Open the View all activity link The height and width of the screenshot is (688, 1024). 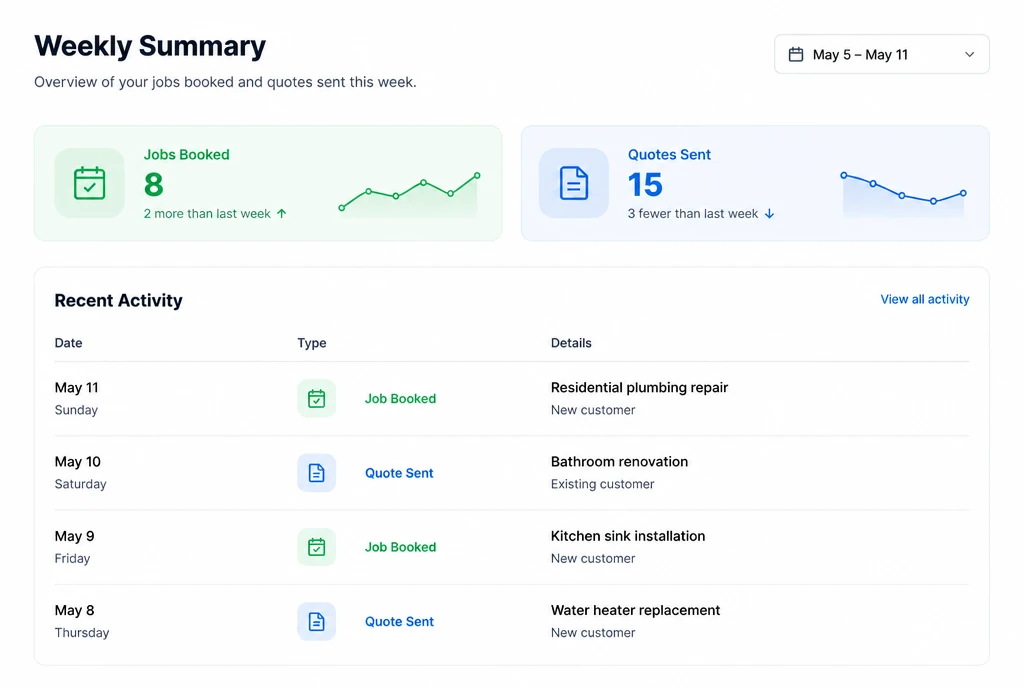[x=925, y=299]
